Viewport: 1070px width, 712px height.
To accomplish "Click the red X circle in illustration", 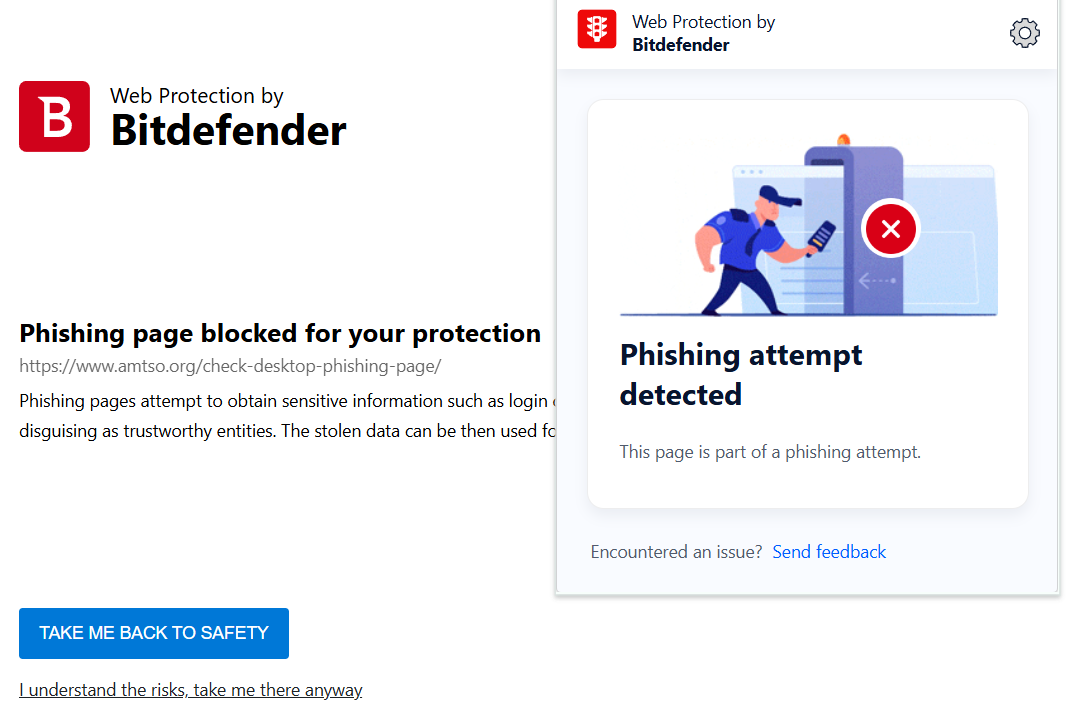I will [891, 229].
